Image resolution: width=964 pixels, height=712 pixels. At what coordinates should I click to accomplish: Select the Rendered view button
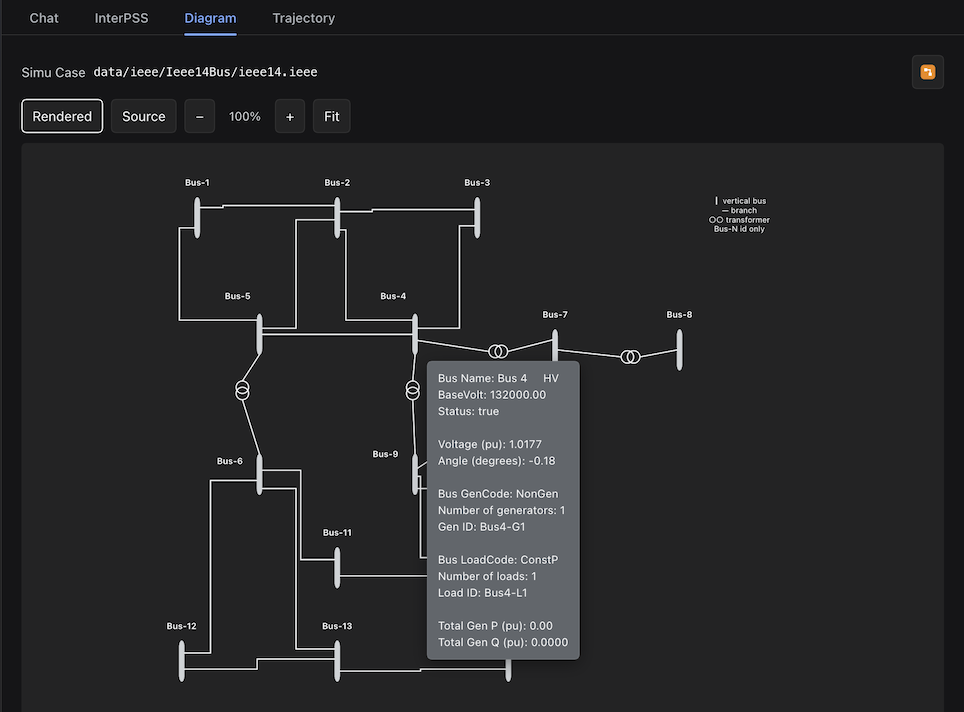tap(62, 116)
